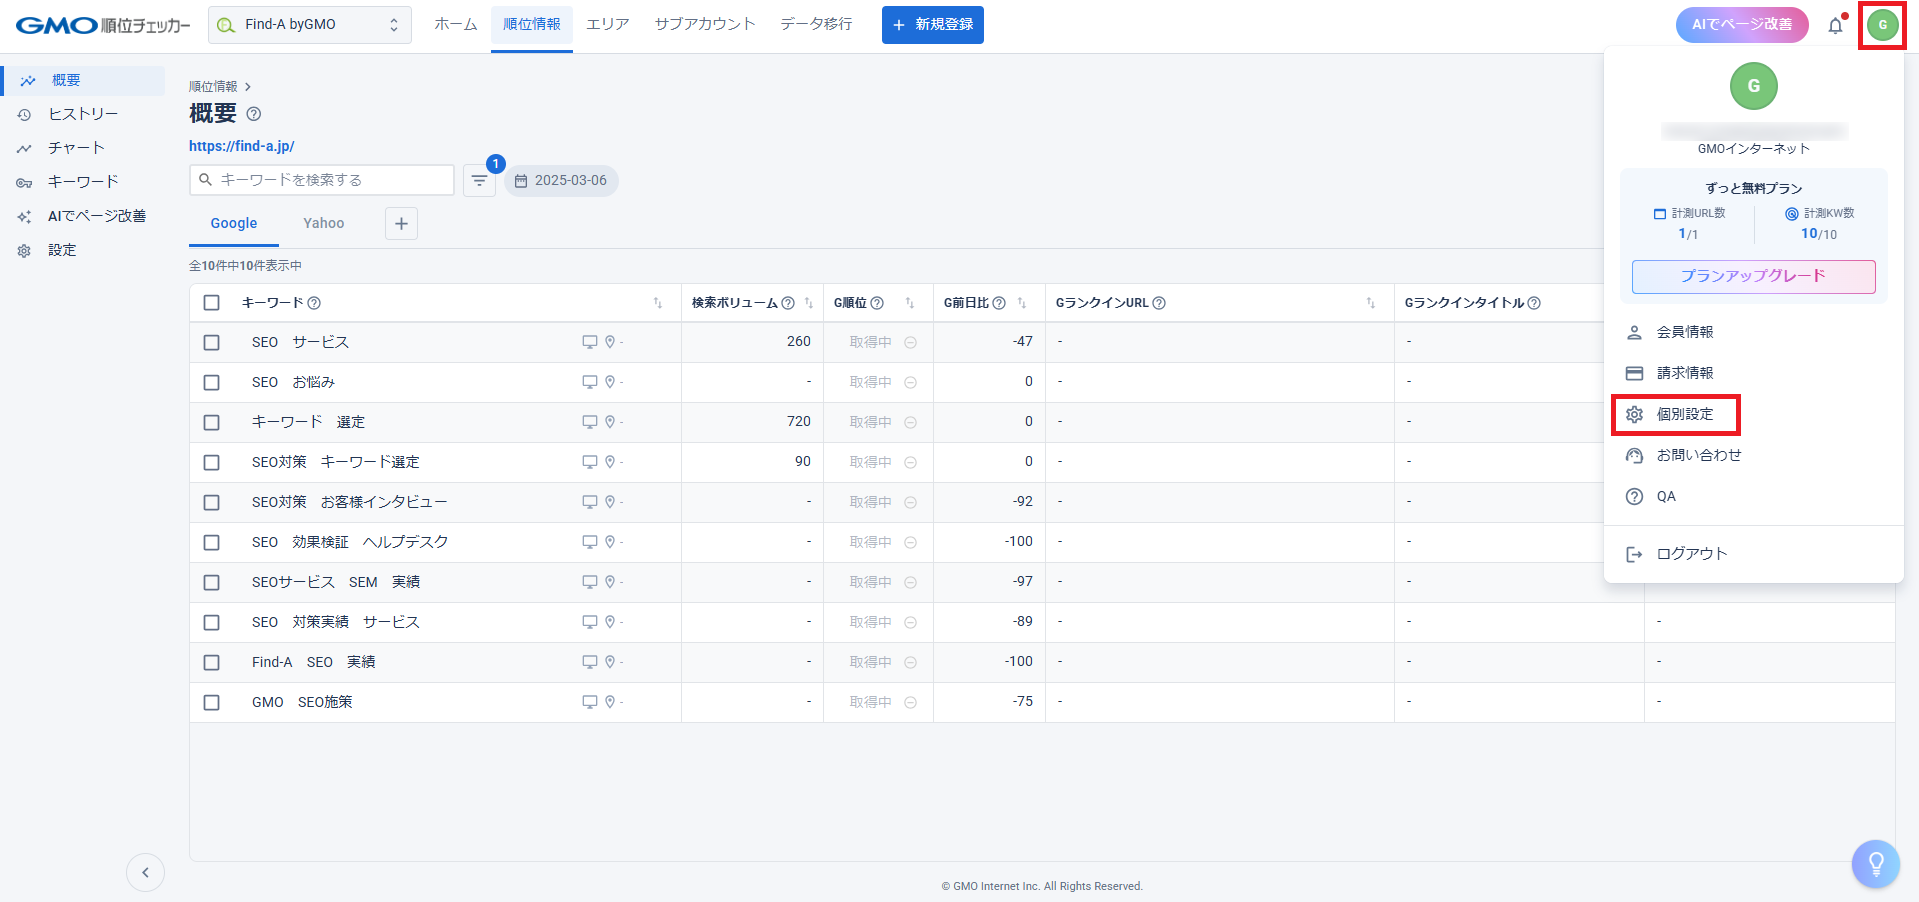
Task: Click the AIでページ改善 header button
Action: click(x=1742, y=25)
